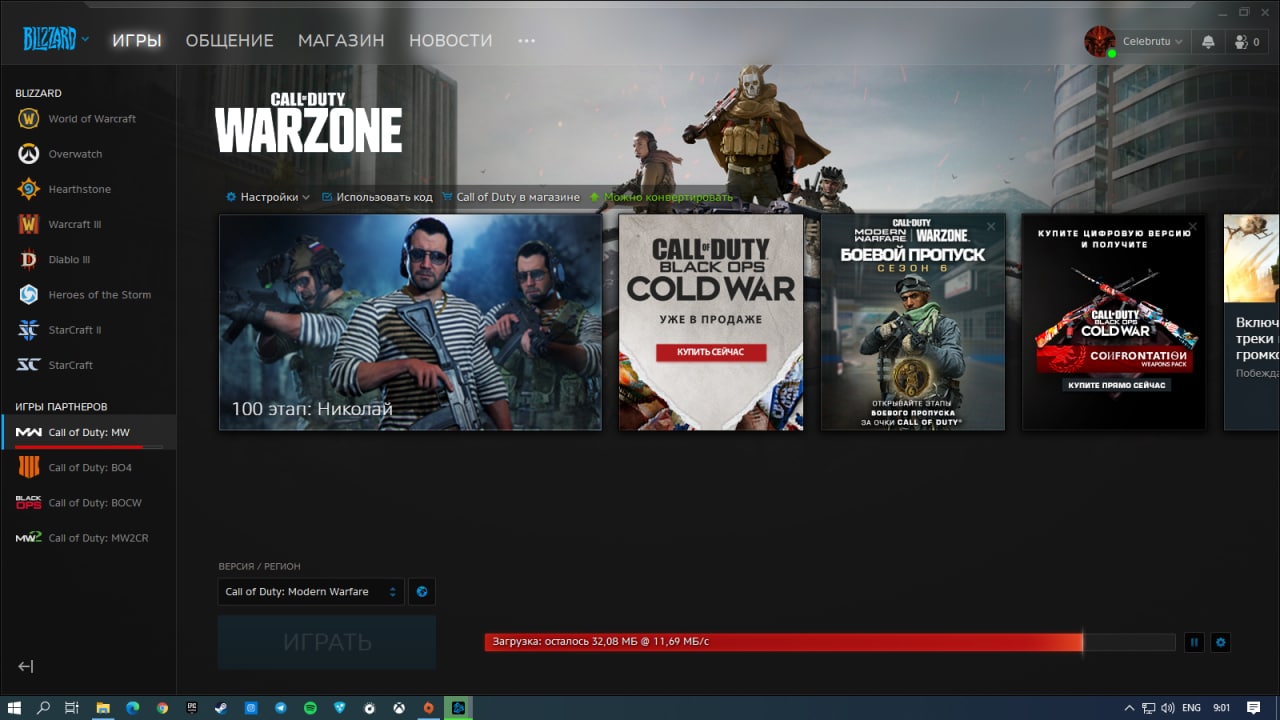Switch ENG input language indicator
The image size is (1280, 720).
[1191, 708]
